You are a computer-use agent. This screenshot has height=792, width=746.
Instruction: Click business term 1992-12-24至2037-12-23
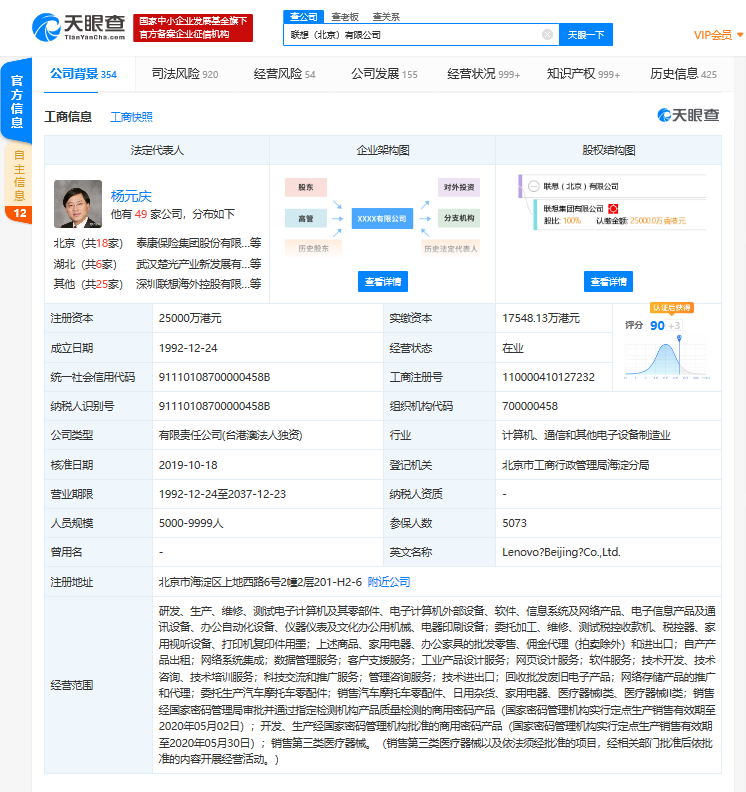click(222, 494)
